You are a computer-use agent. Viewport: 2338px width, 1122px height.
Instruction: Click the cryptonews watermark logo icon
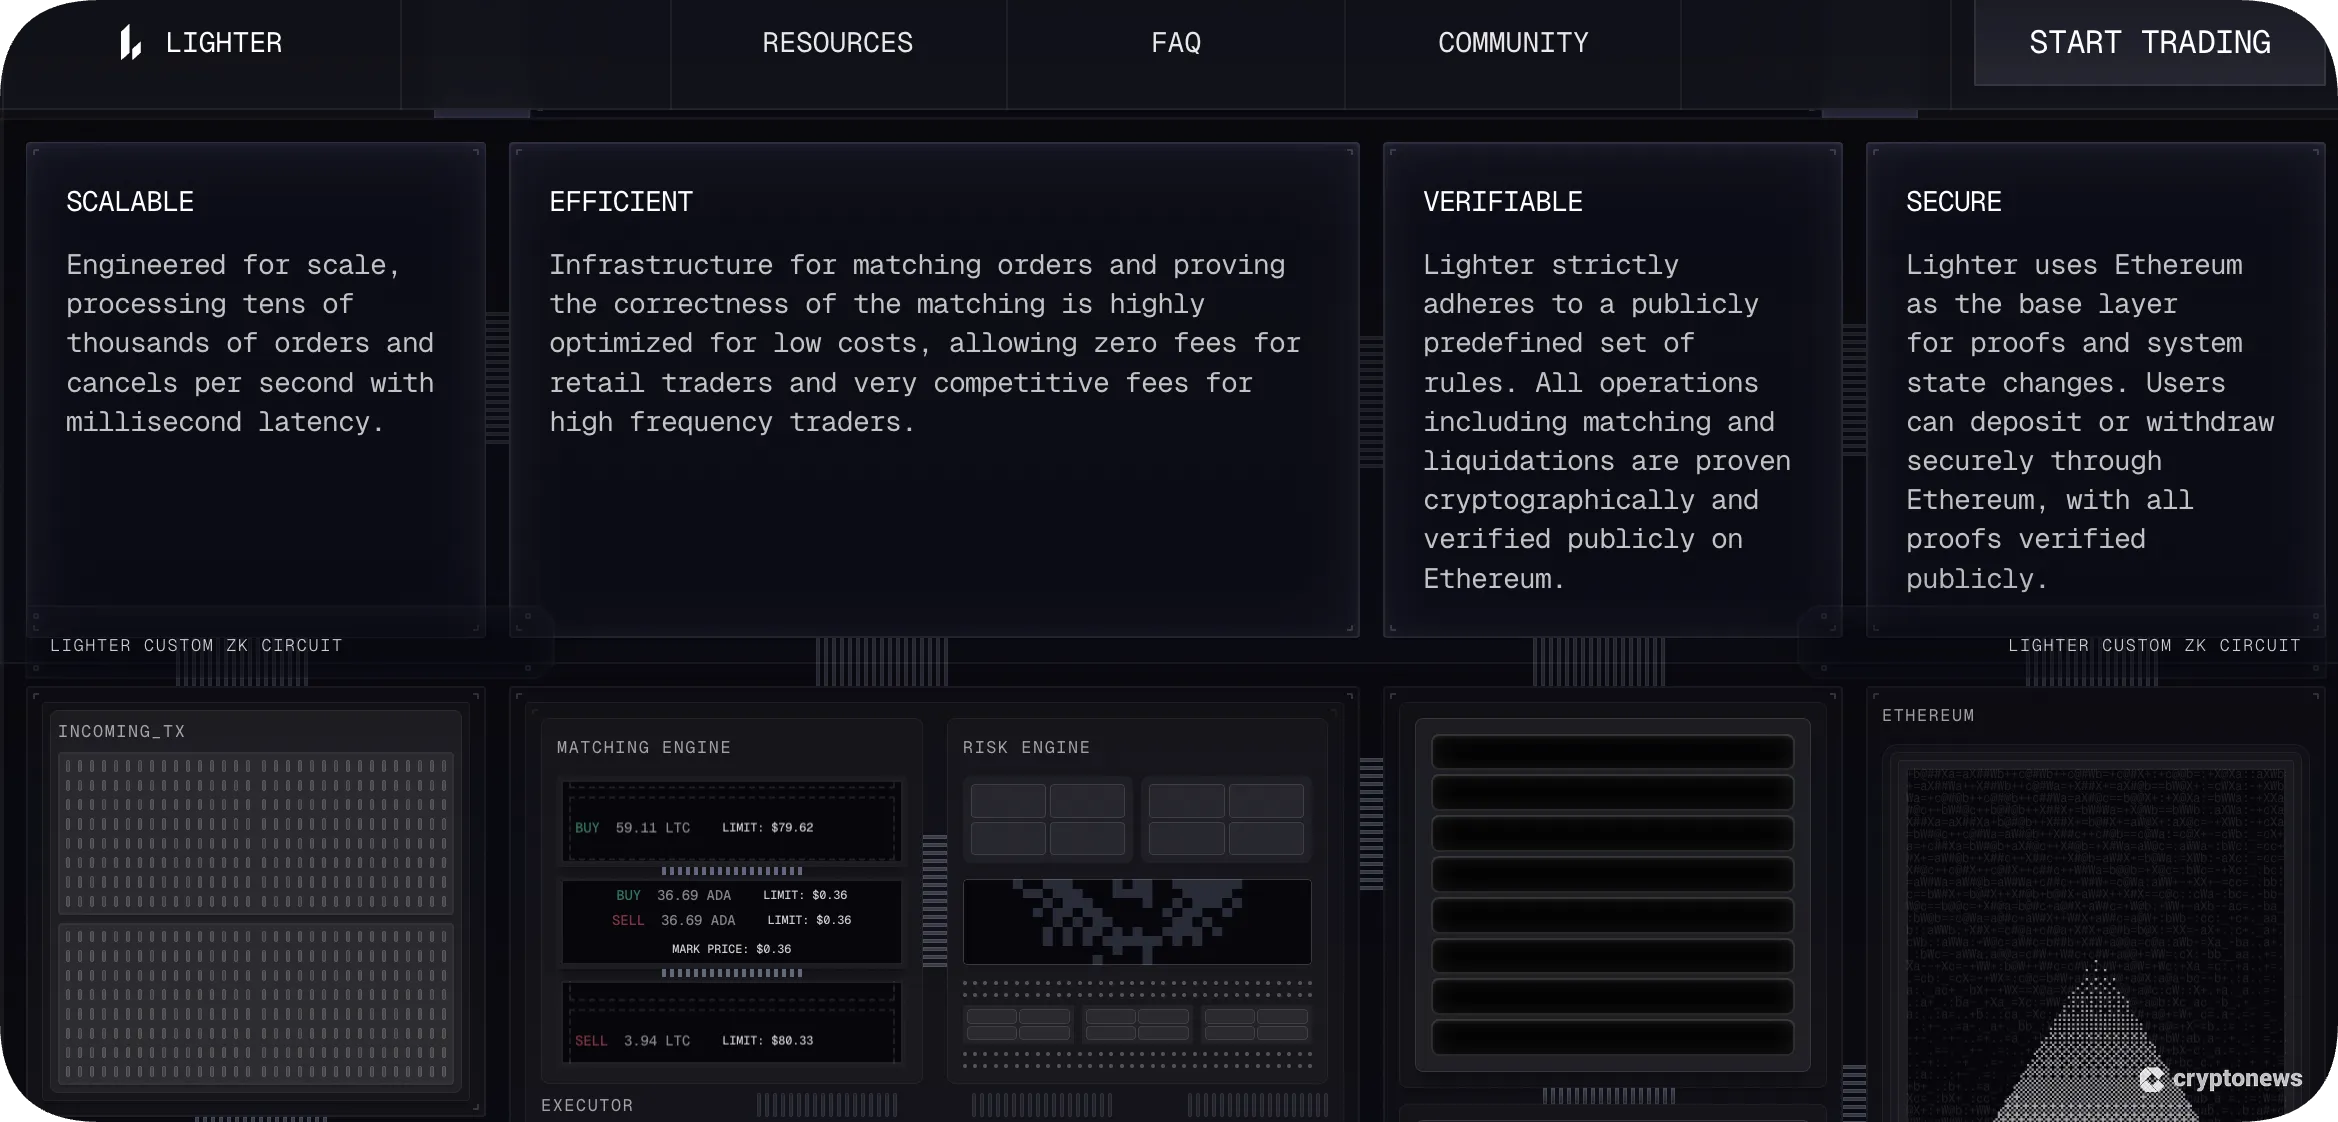click(2151, 1079)
